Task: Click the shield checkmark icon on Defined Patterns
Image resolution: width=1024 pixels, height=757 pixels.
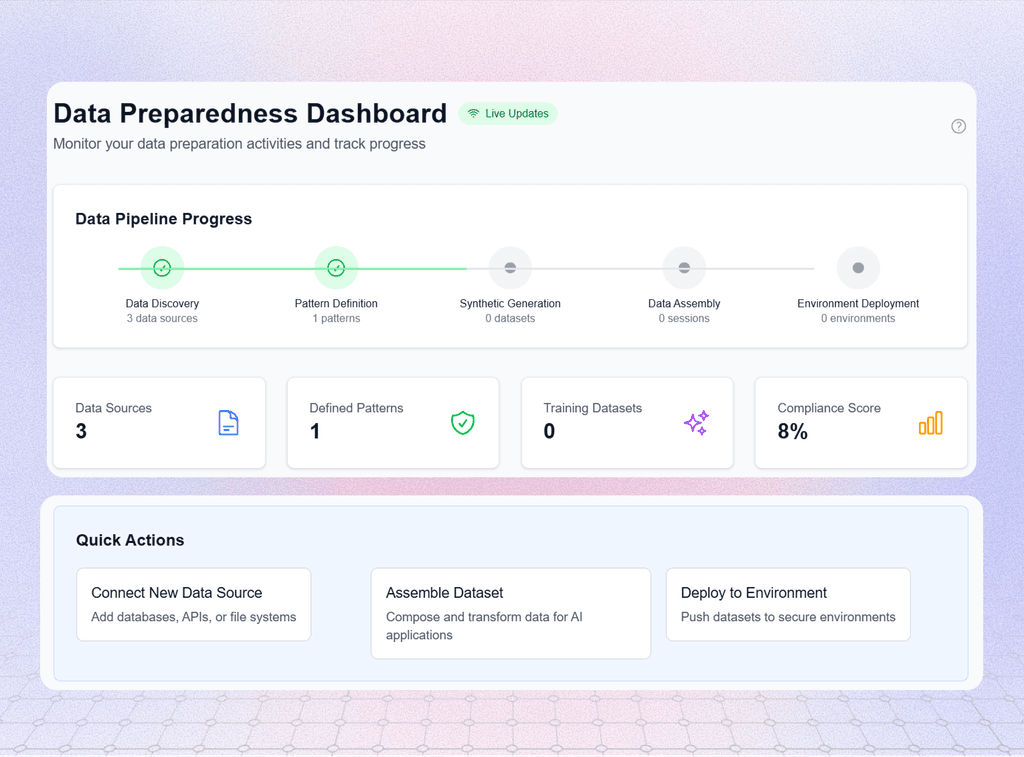Action: click(x=463, y=423)
